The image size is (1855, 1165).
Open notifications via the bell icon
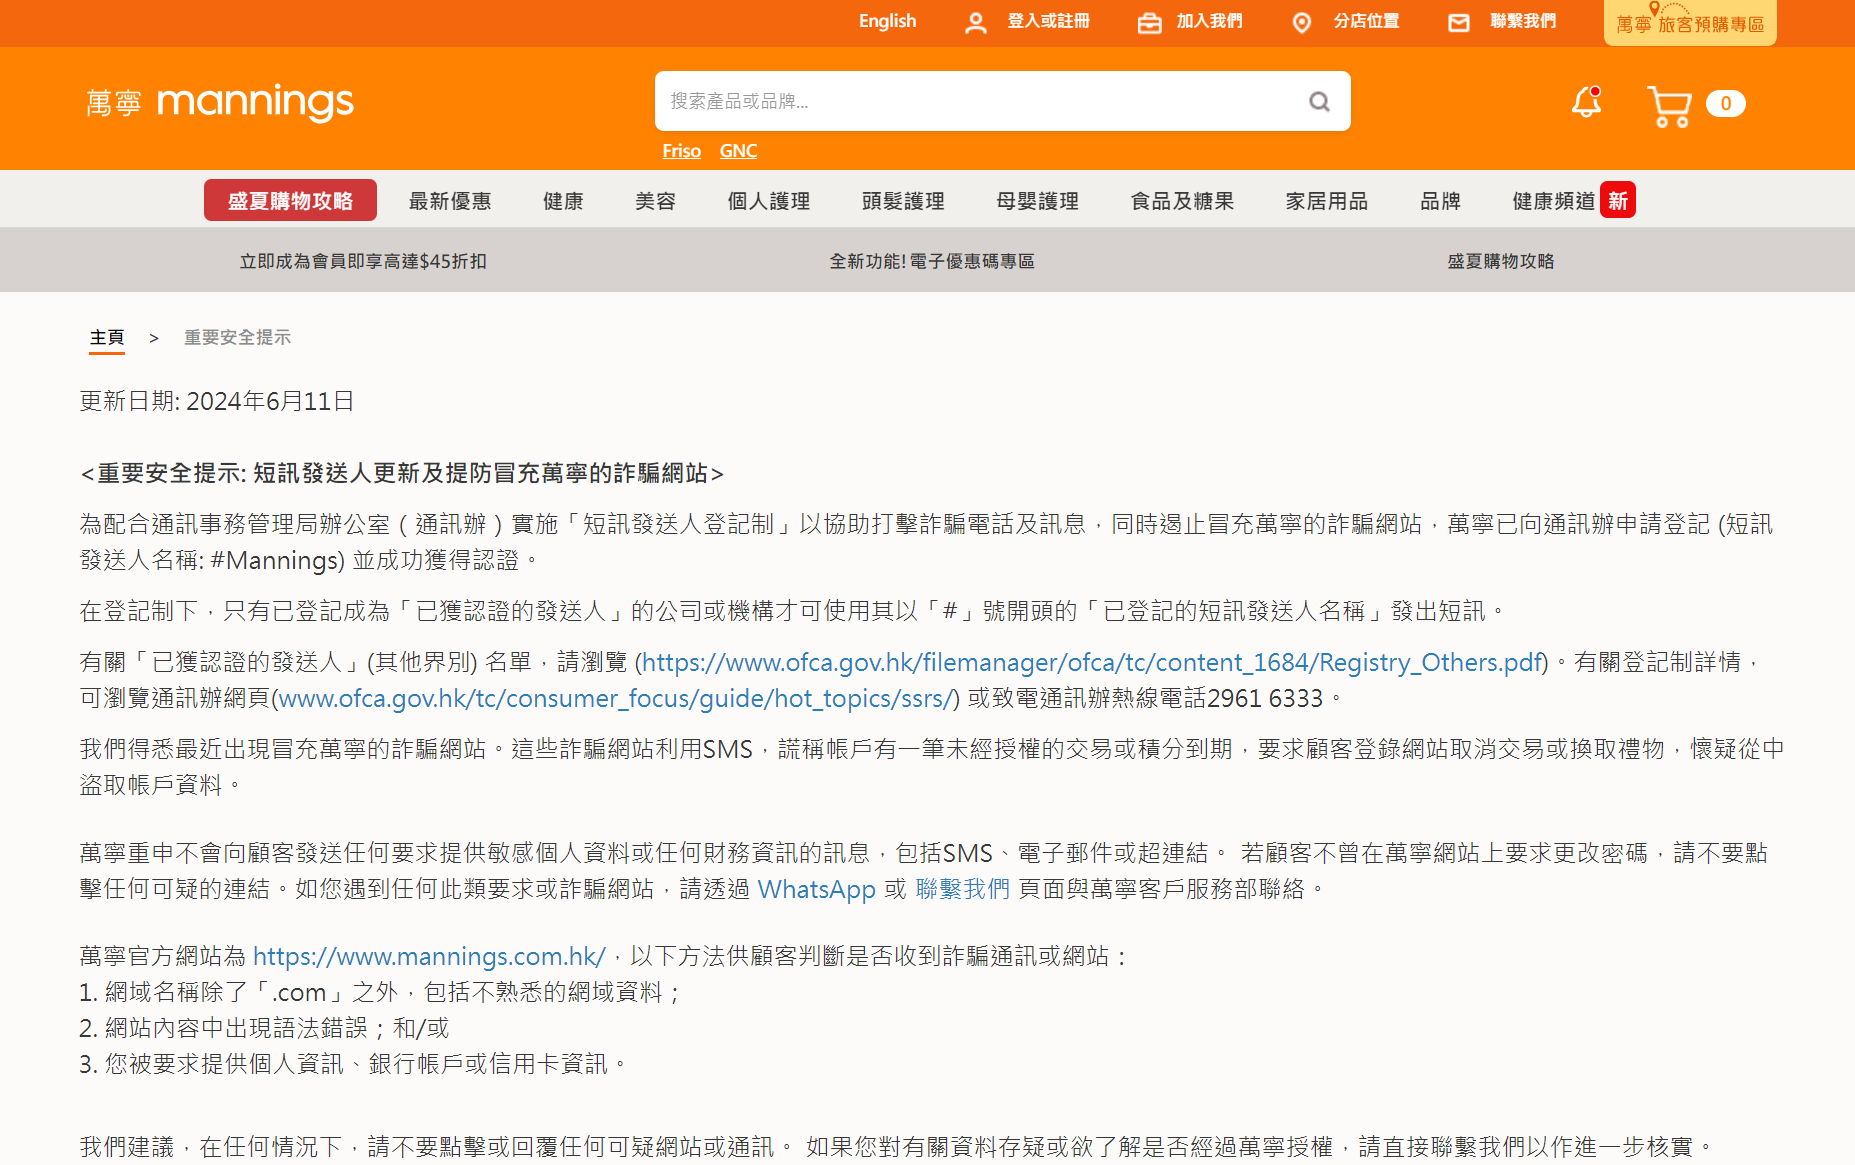(1584, 103)
